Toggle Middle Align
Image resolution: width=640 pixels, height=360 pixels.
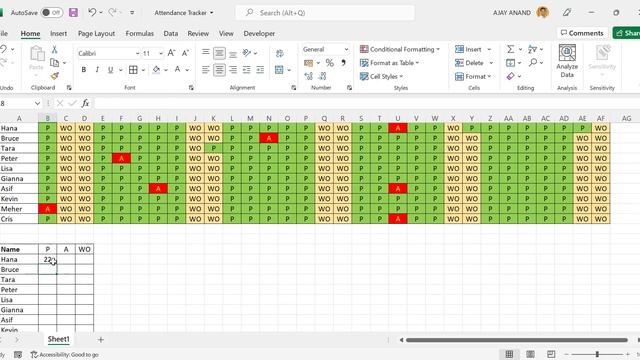pos(219,53)
